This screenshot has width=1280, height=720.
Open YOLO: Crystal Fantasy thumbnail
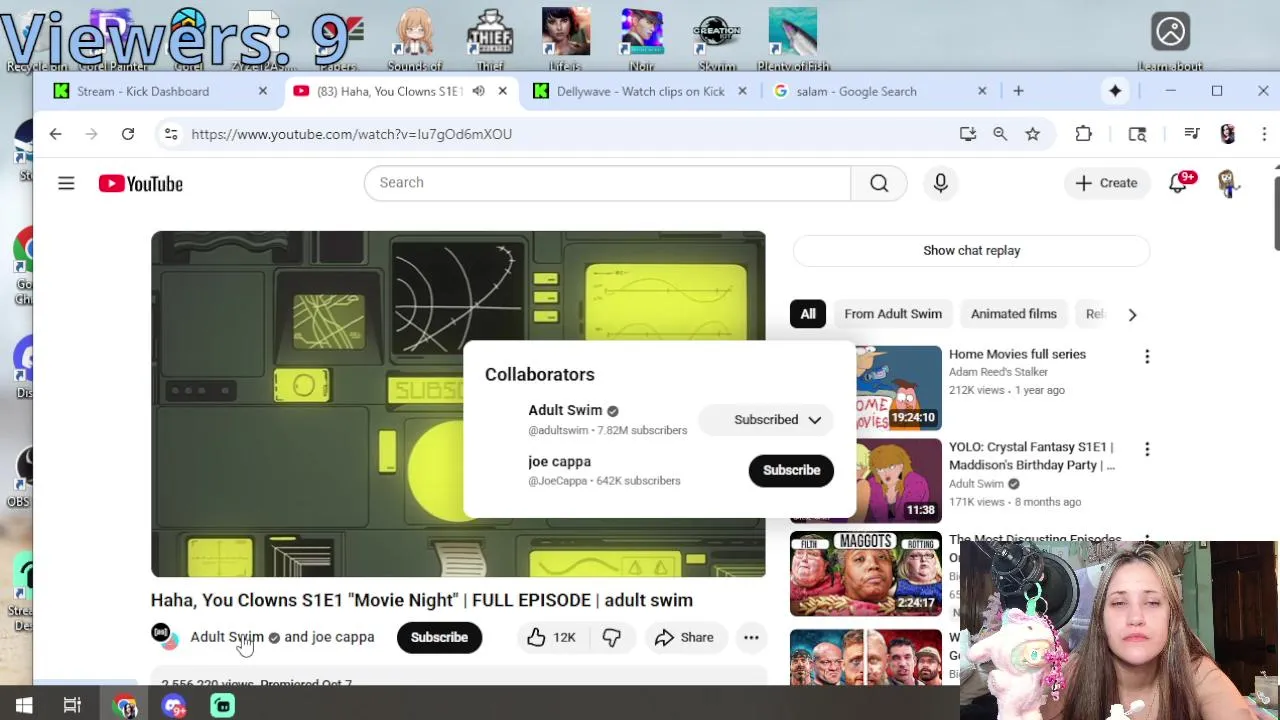click(x=866, y=481)
